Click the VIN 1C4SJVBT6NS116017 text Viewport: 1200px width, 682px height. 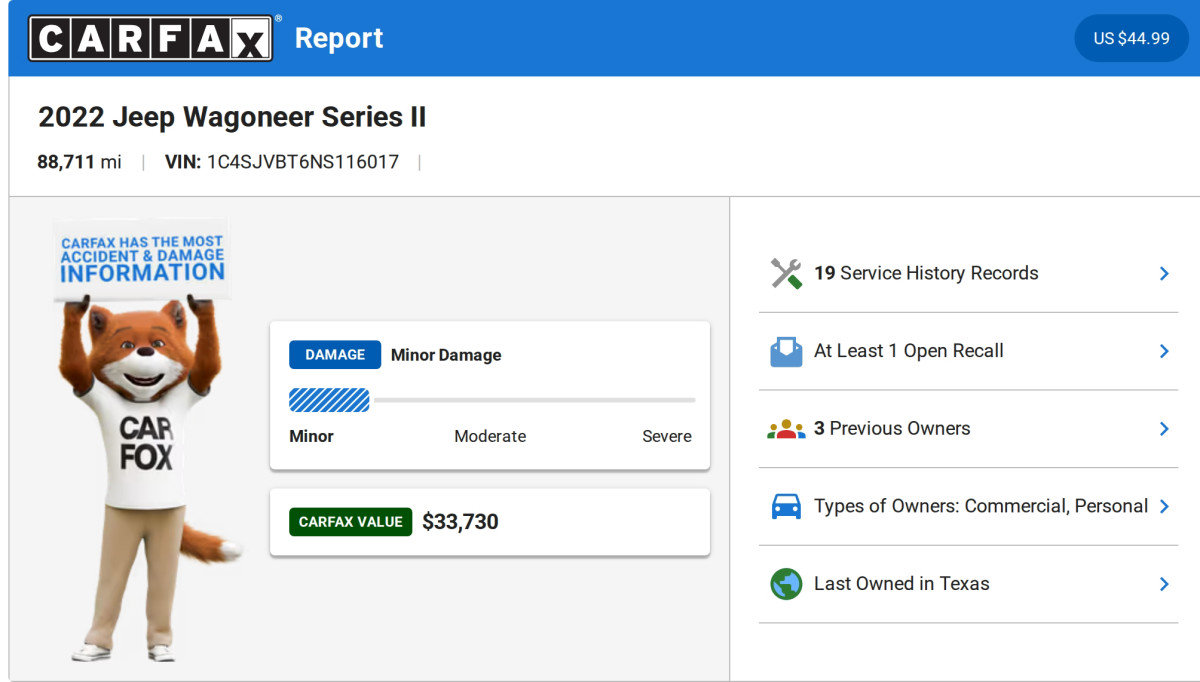pos(282,162)
